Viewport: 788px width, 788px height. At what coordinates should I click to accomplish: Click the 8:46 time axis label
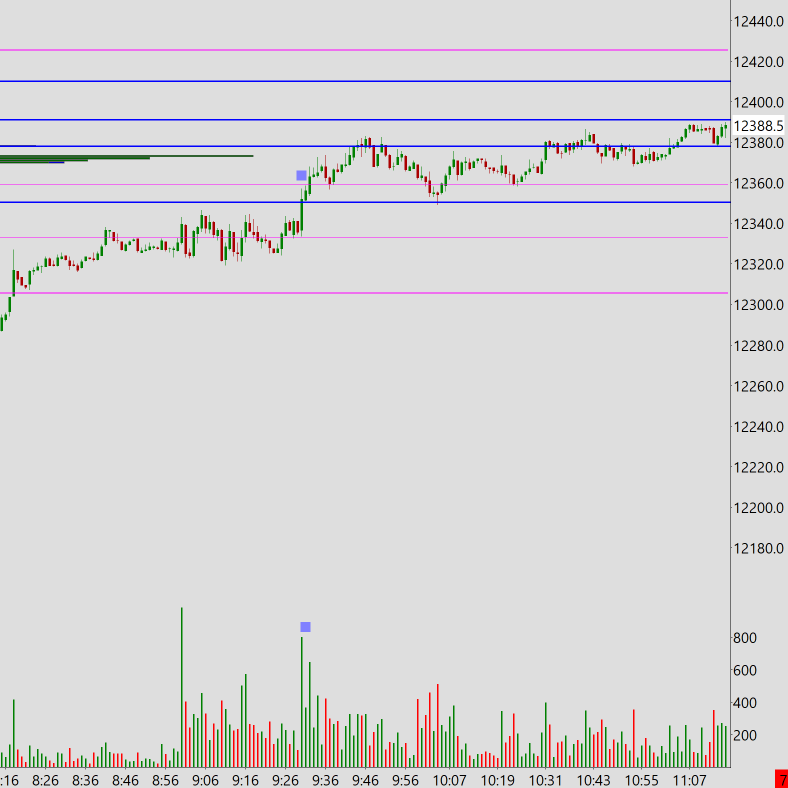pyautogui.click(x=125, y=780)
